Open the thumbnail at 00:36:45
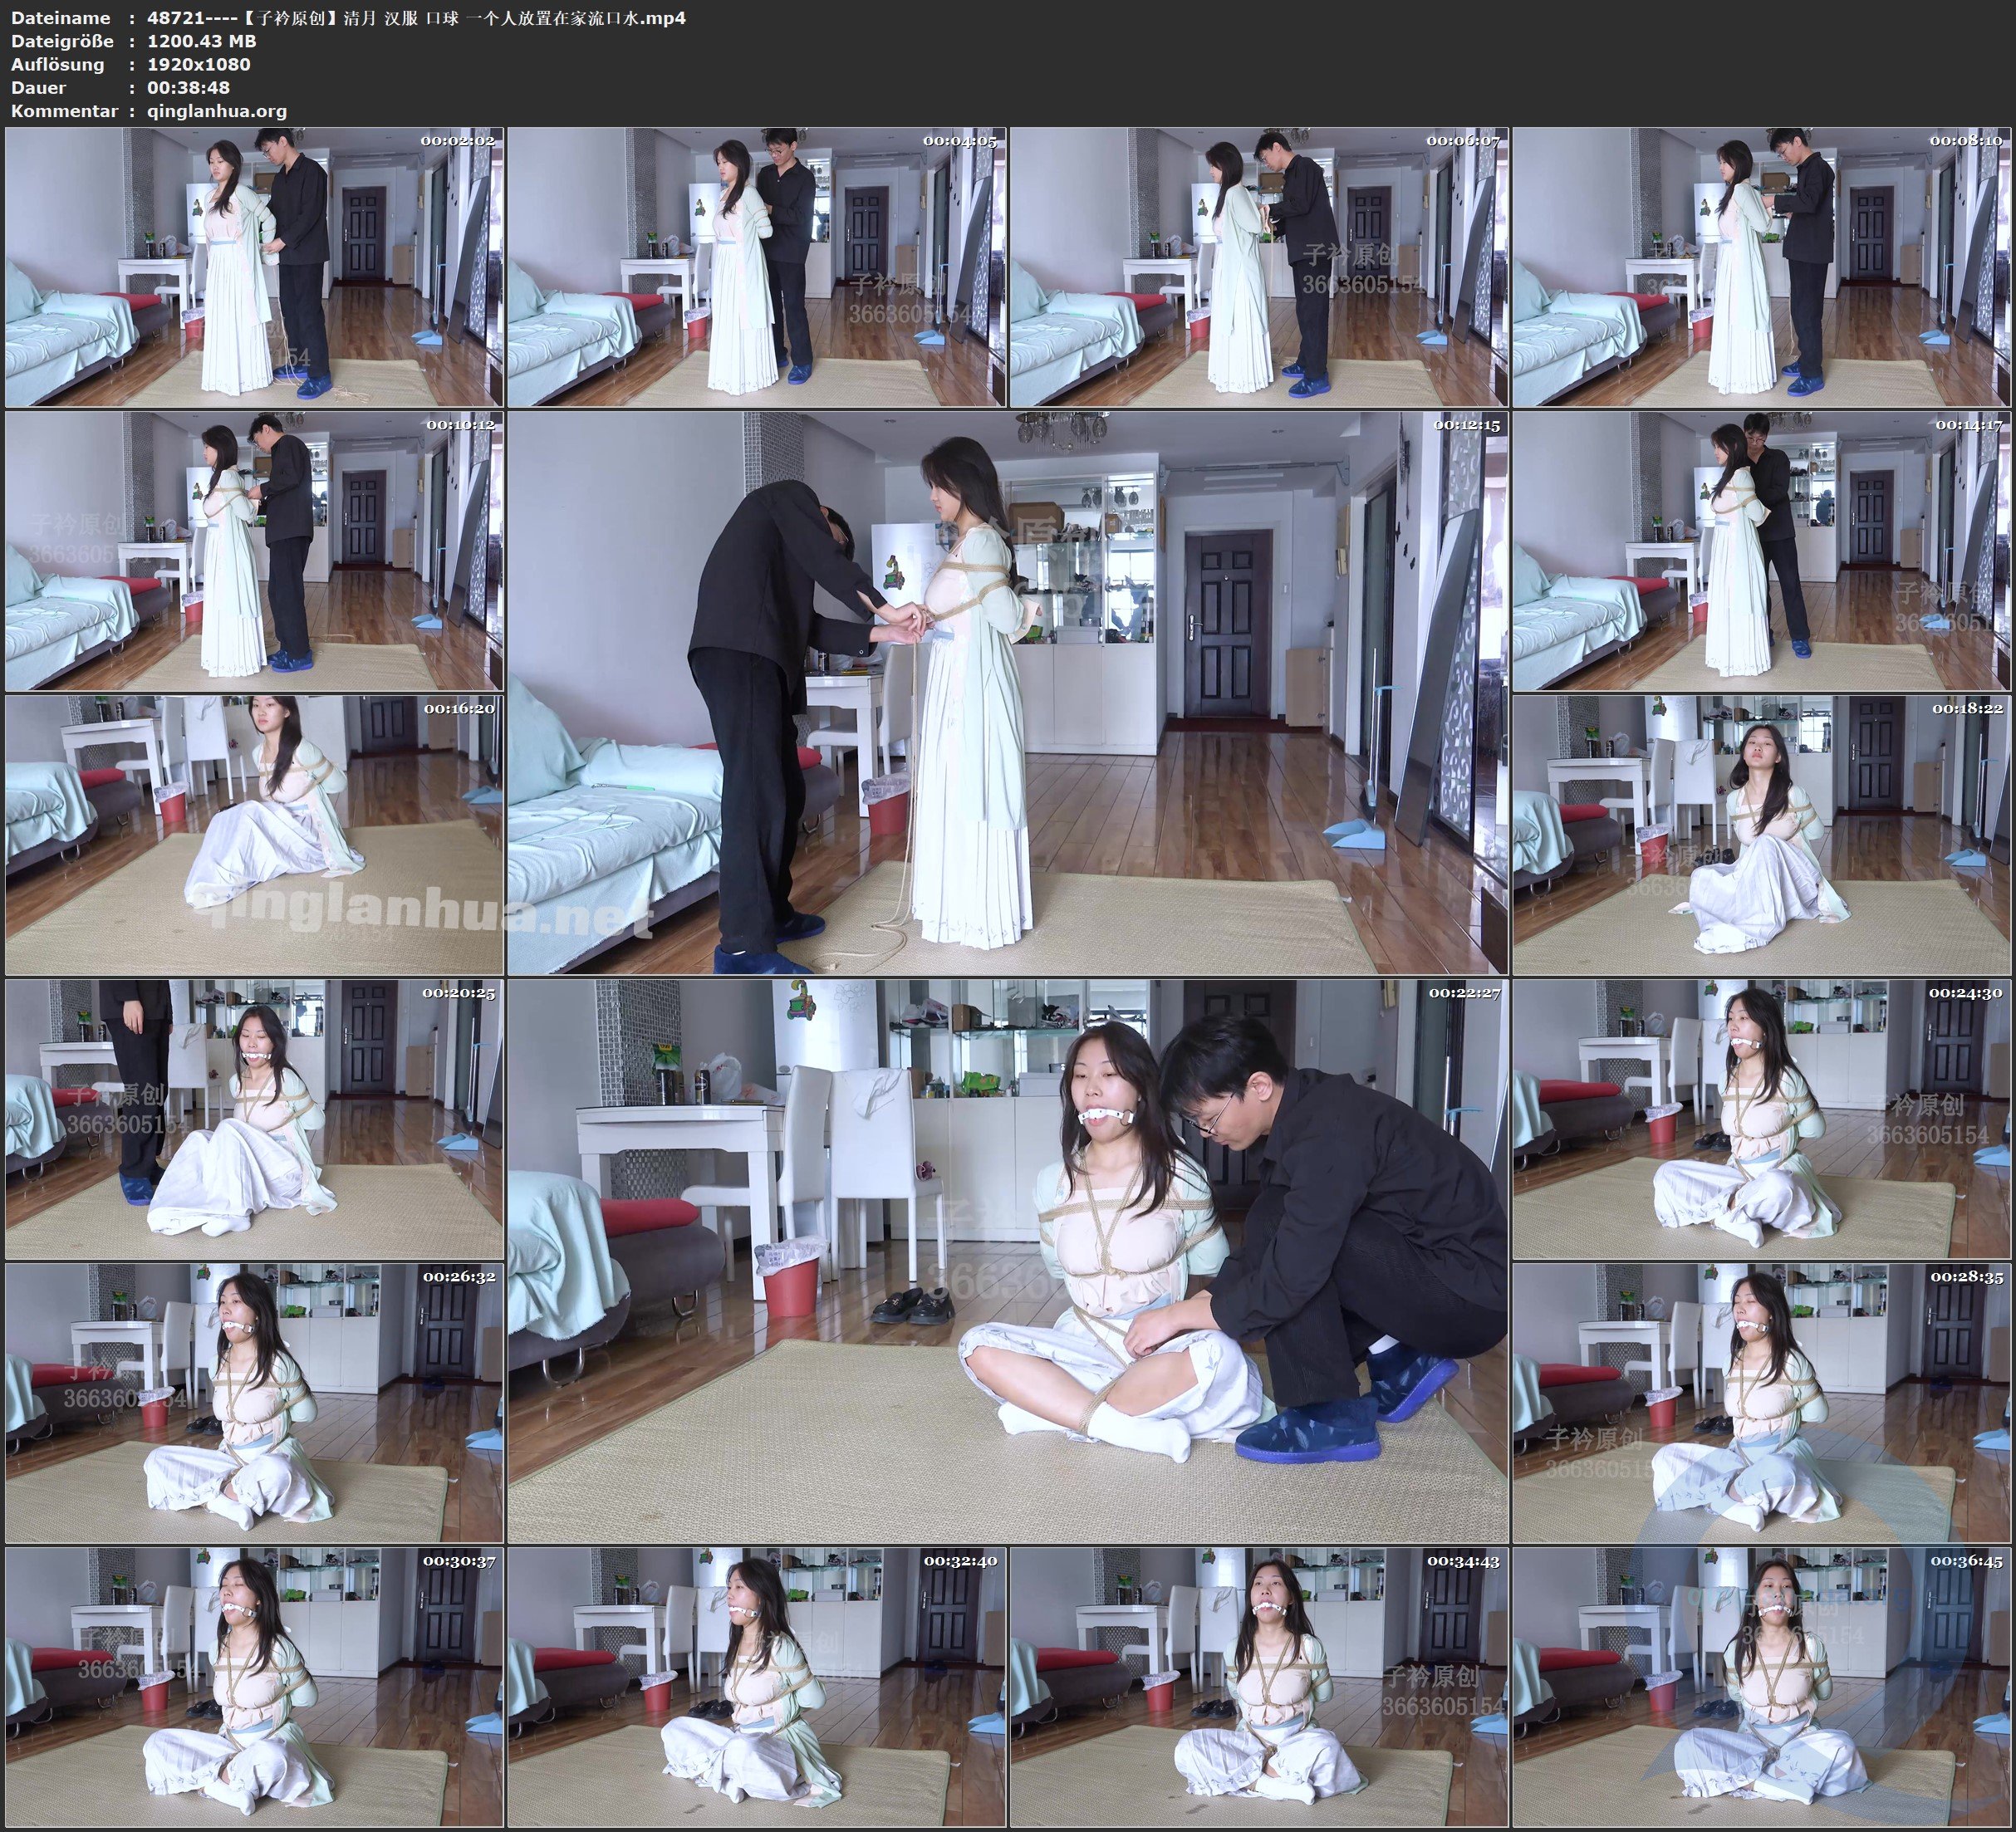Screen dimensions: 2016x1832 (x=1762, y=1686)
